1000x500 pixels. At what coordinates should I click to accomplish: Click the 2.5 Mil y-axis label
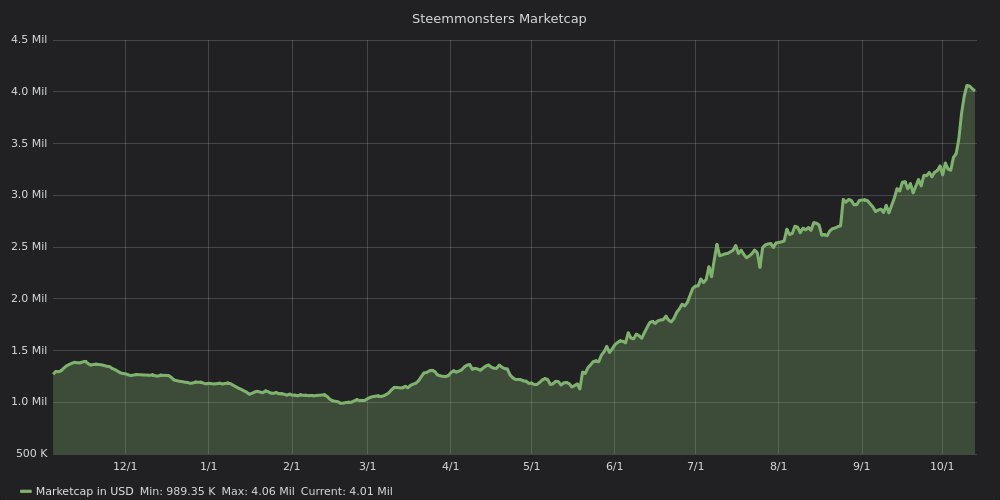pyautogui.click(x=29, y=246)
